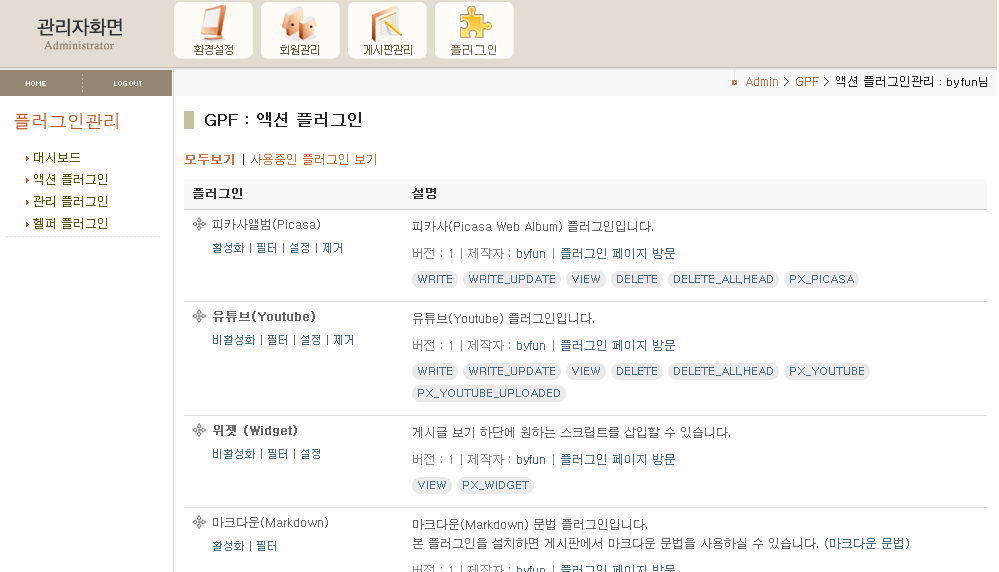Open the 환경설정 settings icon

[213, 30]
